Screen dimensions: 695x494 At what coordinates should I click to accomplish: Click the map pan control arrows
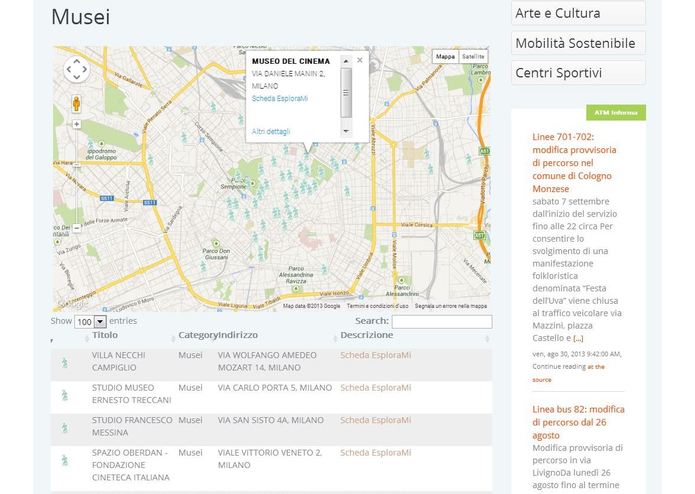[77, 70]
